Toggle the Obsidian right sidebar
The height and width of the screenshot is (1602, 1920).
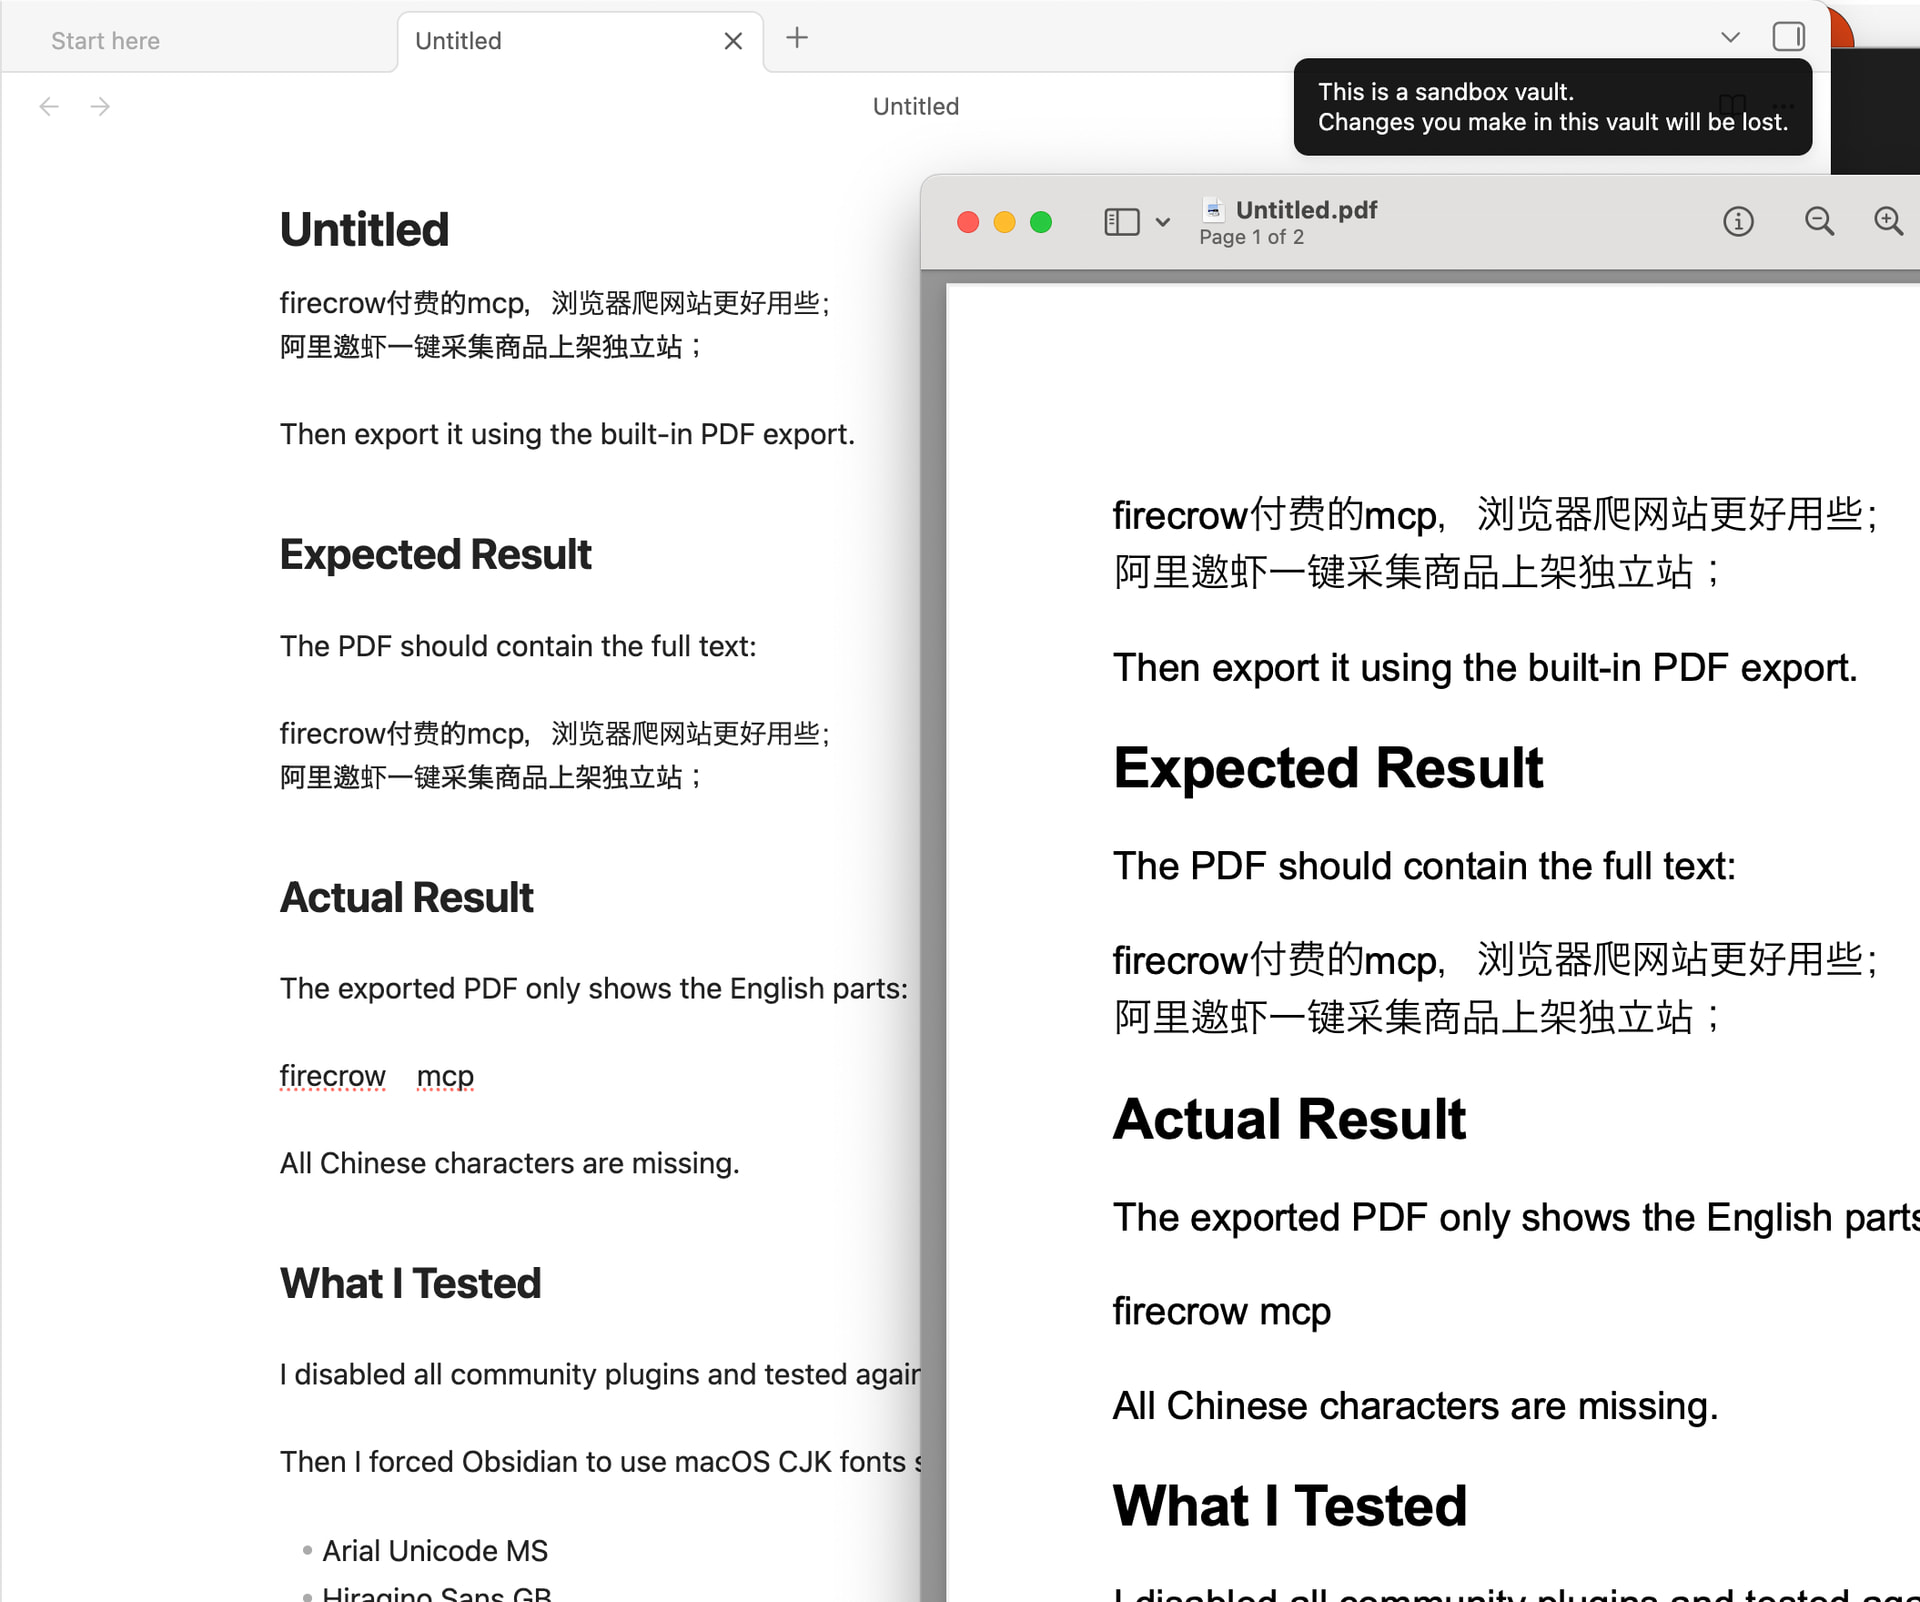click(x=1788, y=37)
